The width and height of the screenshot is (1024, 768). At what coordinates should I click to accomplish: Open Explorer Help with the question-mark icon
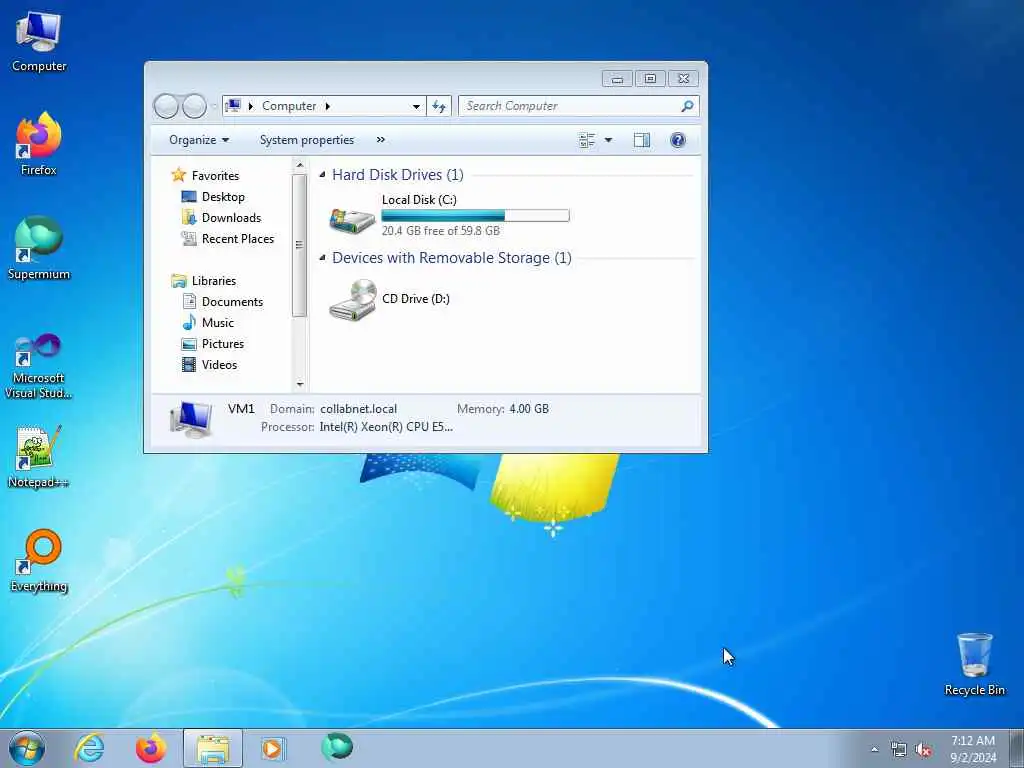tap(678, 140)
